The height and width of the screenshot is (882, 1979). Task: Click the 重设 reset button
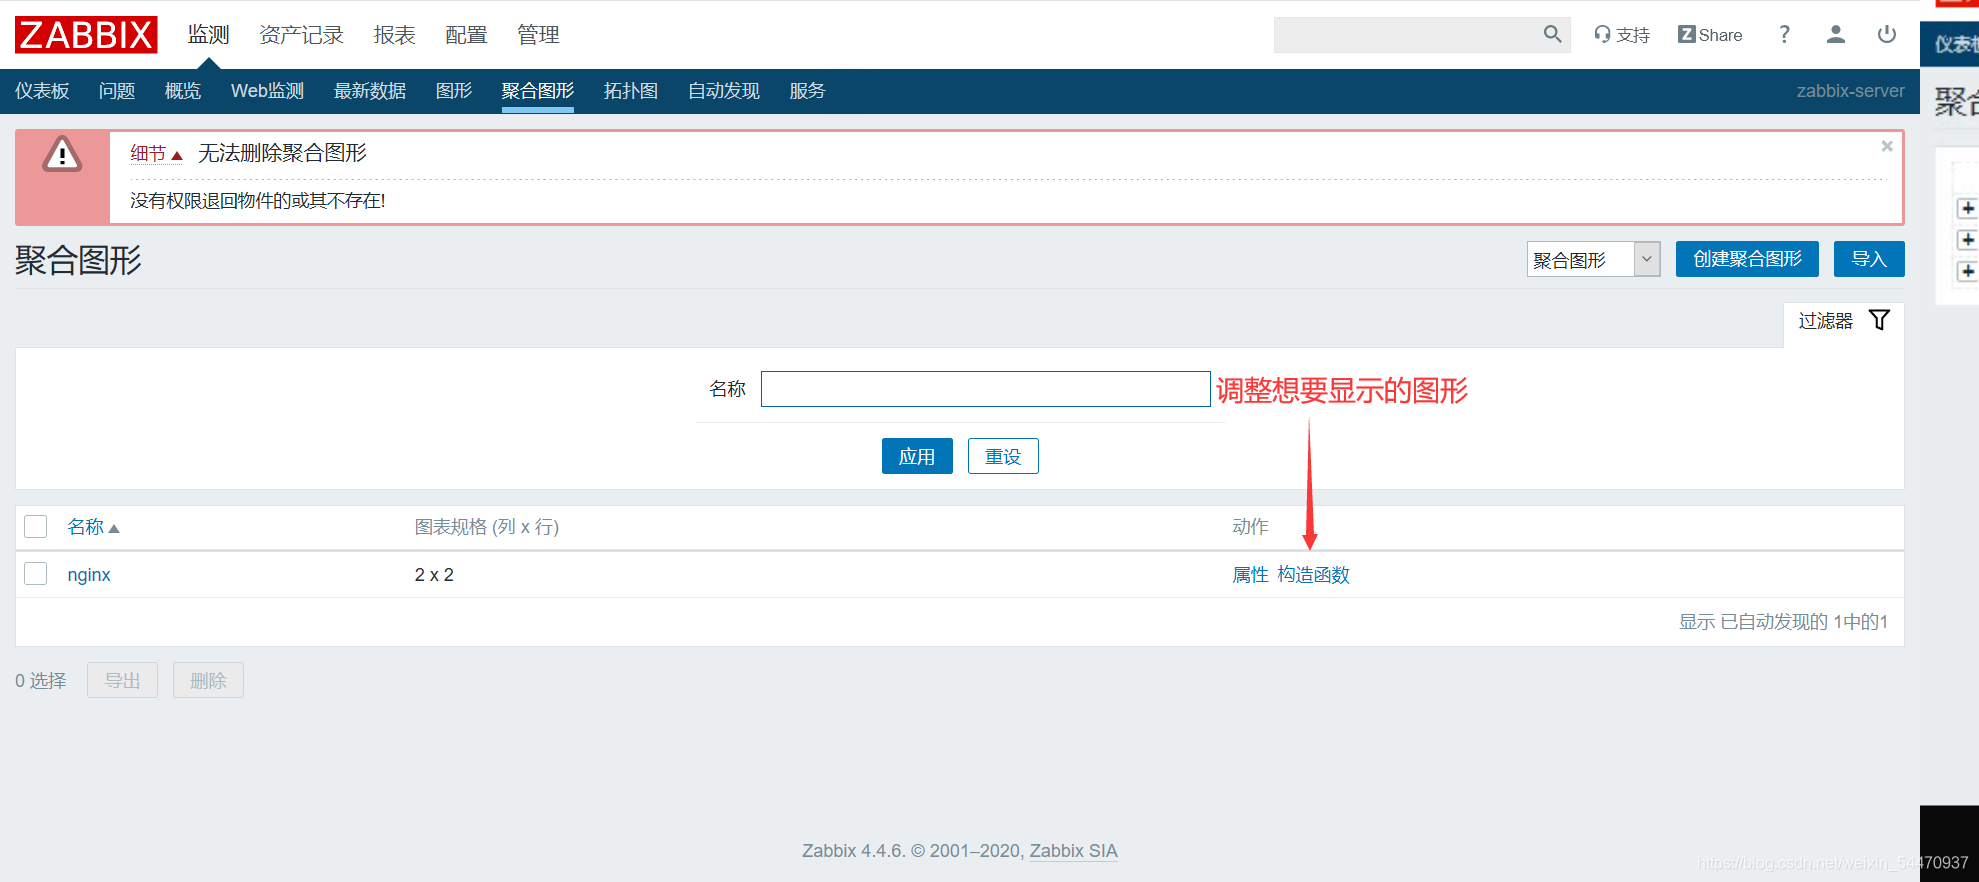[1003, 456]
